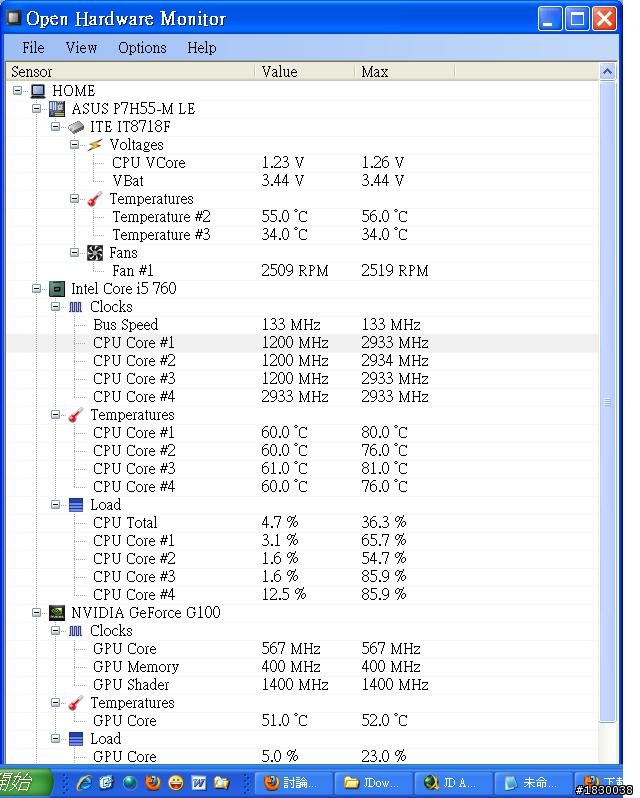This screenshot has width=640, height=798.
Task: Click the ASUS P7H55-M LE motherboard icon
Action: pos(56,109)
